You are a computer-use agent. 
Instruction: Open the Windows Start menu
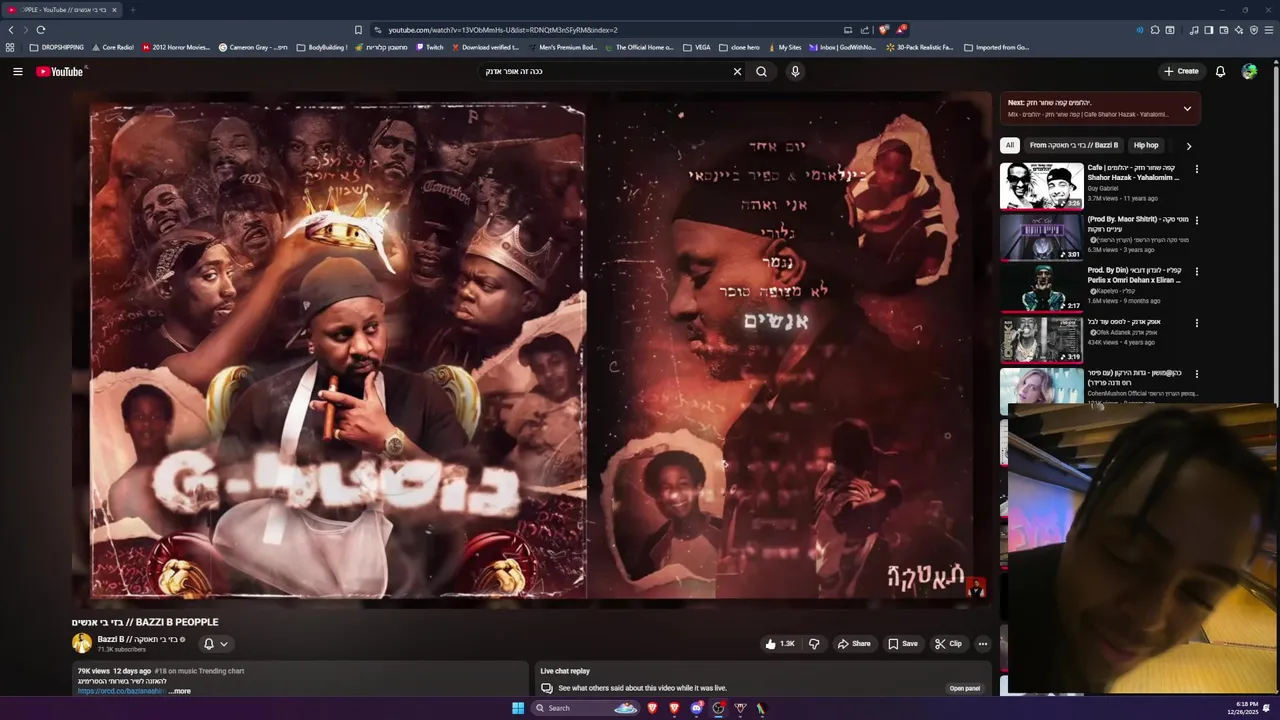(518, 708)
